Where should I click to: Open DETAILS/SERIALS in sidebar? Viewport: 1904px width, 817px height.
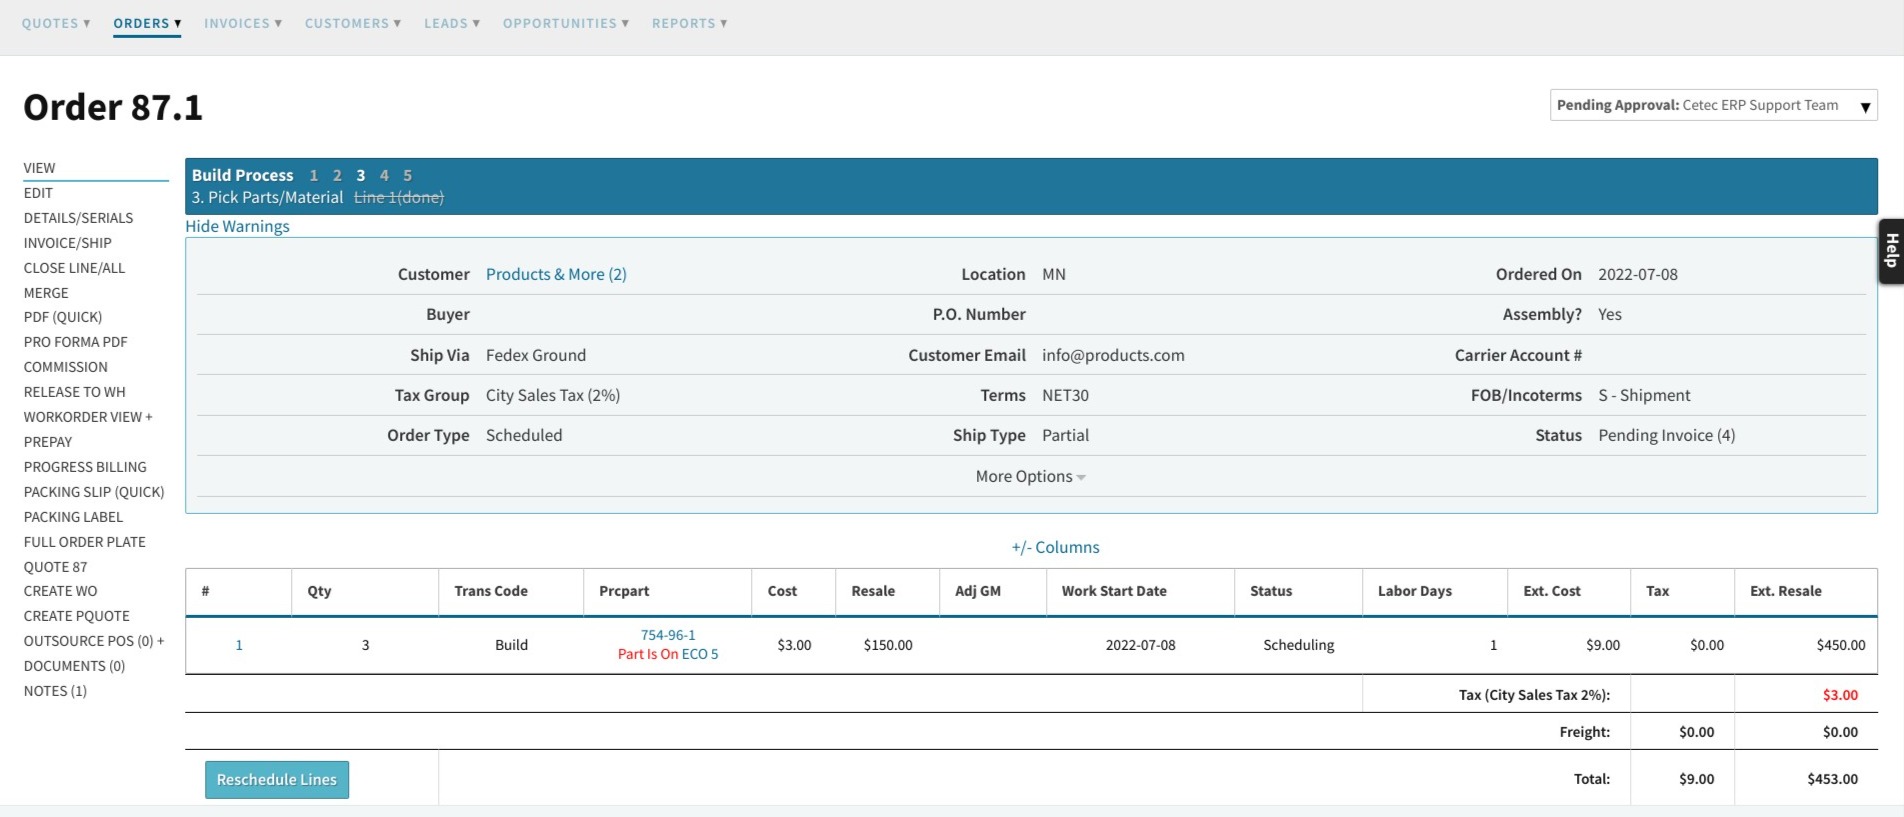(78, 218)
